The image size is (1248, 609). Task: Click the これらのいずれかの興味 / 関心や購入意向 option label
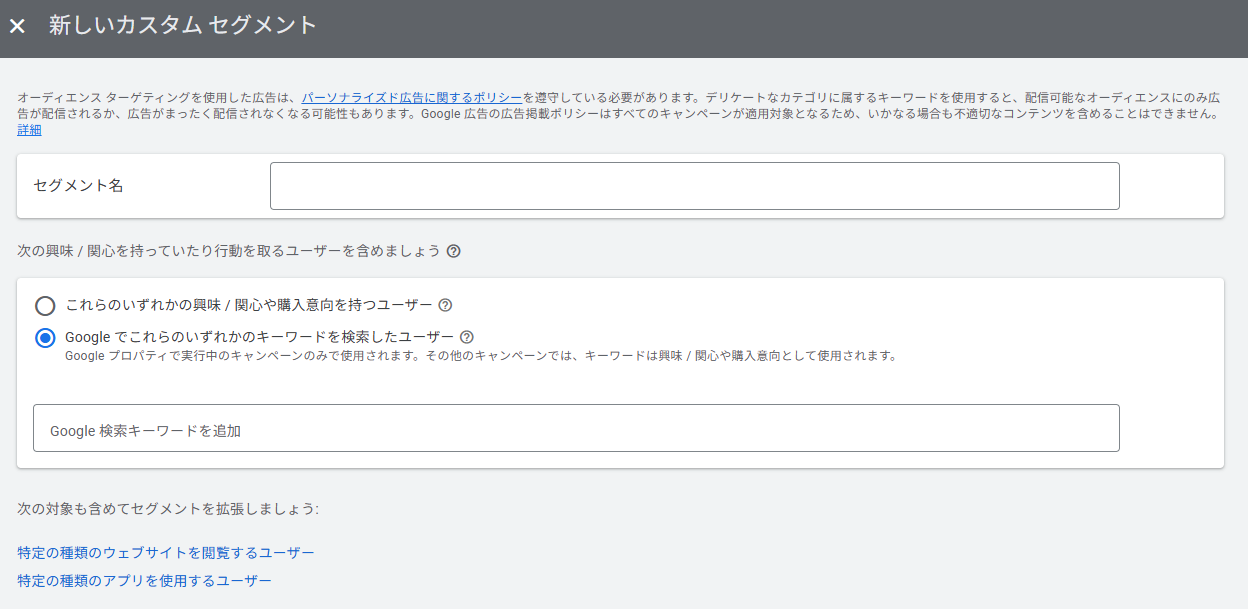[x=248, y=305]
